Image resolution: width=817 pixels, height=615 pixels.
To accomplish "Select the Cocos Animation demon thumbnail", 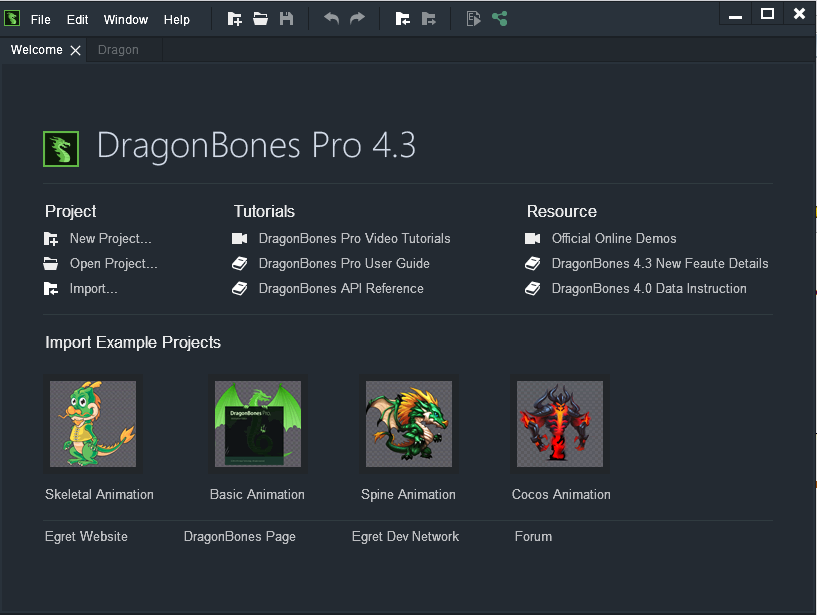I will [x=560, y=424].
